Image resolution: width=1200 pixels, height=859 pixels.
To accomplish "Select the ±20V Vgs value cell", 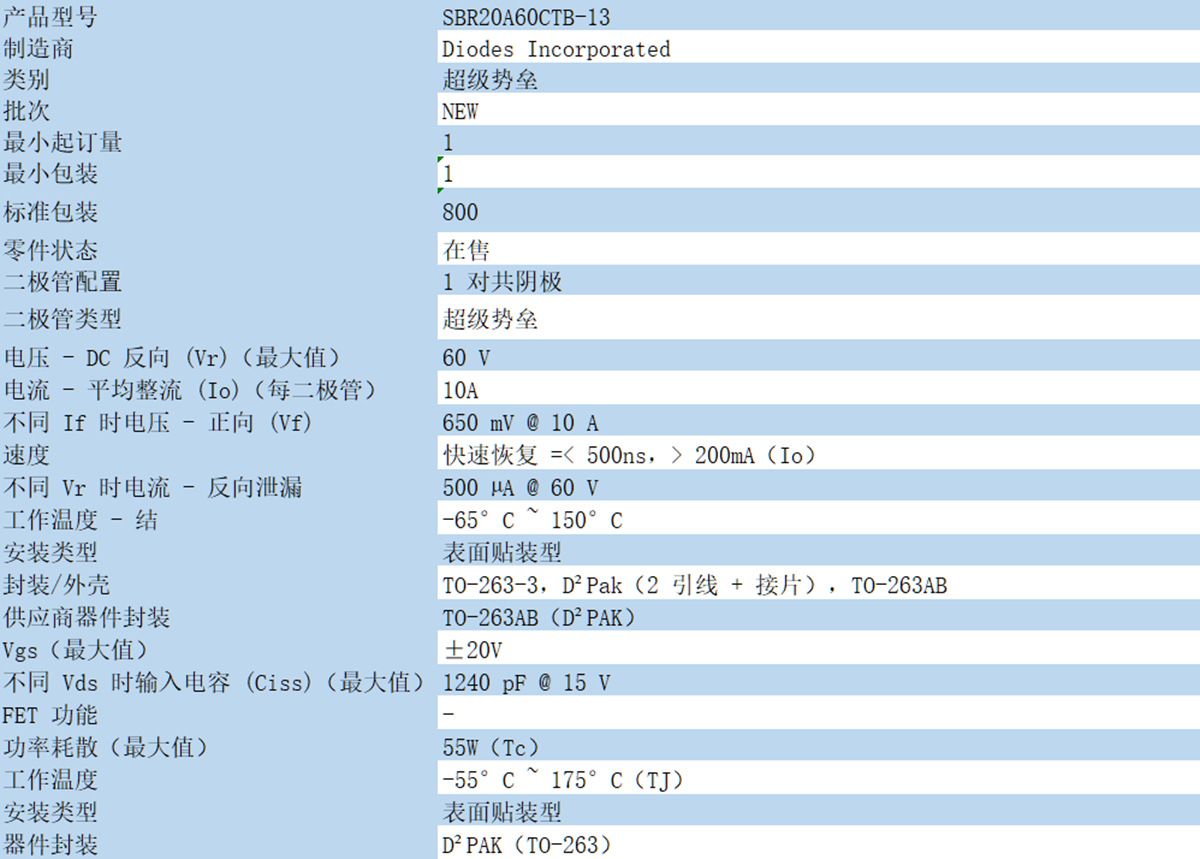I will [x=472, y=650].
